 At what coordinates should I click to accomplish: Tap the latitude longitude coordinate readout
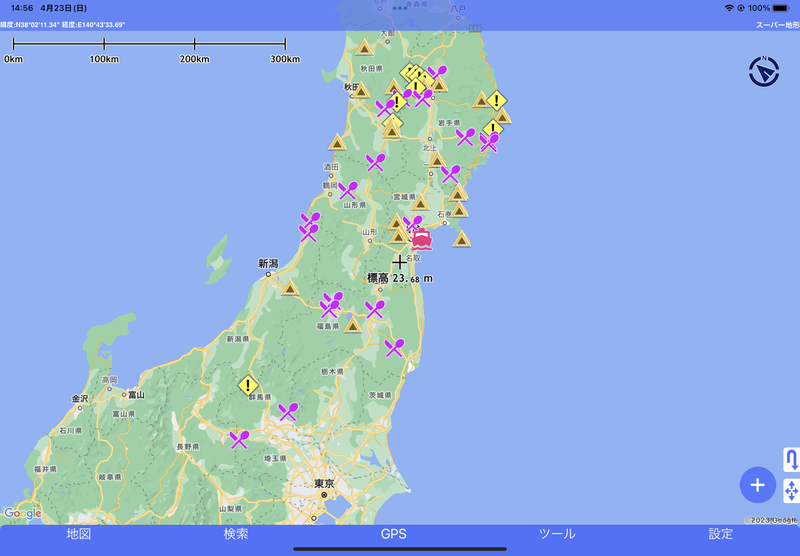63,24
